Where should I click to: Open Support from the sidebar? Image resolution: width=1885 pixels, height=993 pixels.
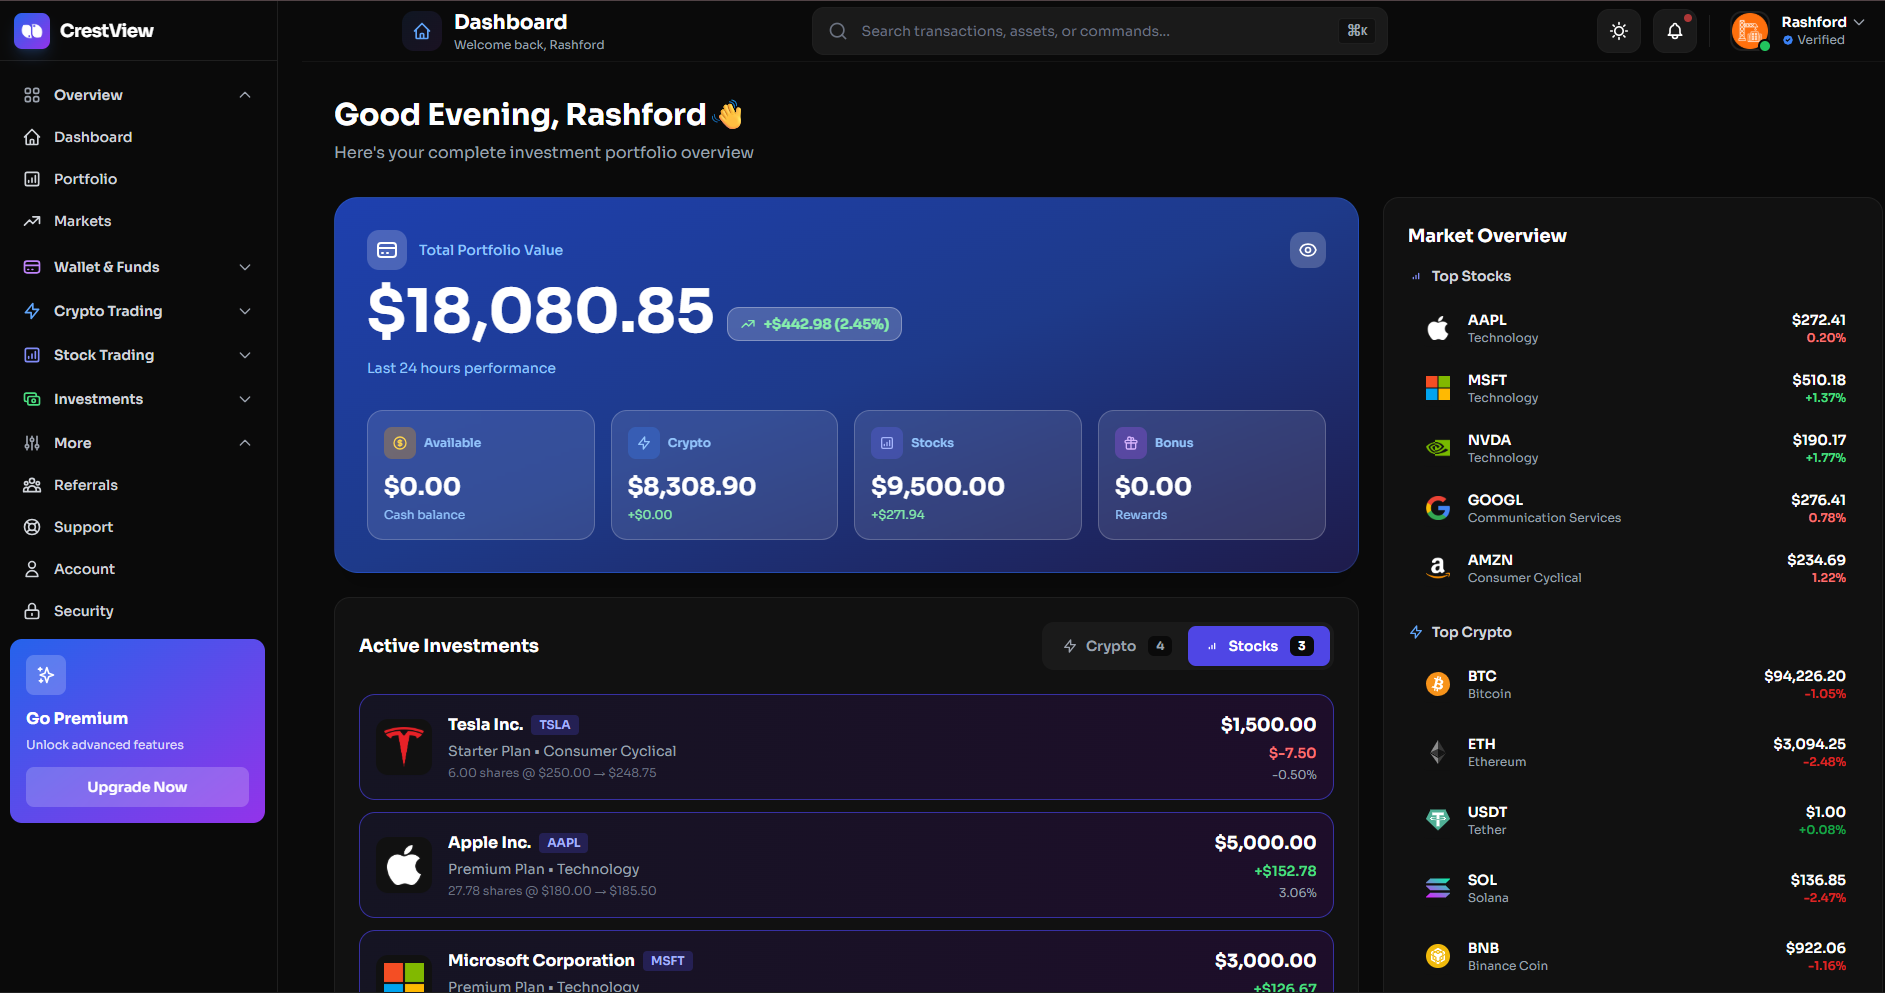click(82, 527)
